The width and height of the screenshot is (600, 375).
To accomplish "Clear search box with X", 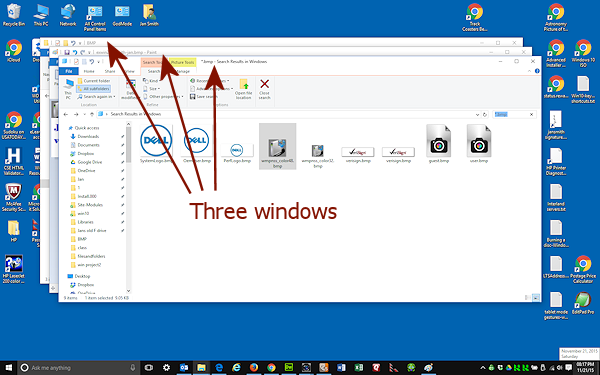I will 532,114.
